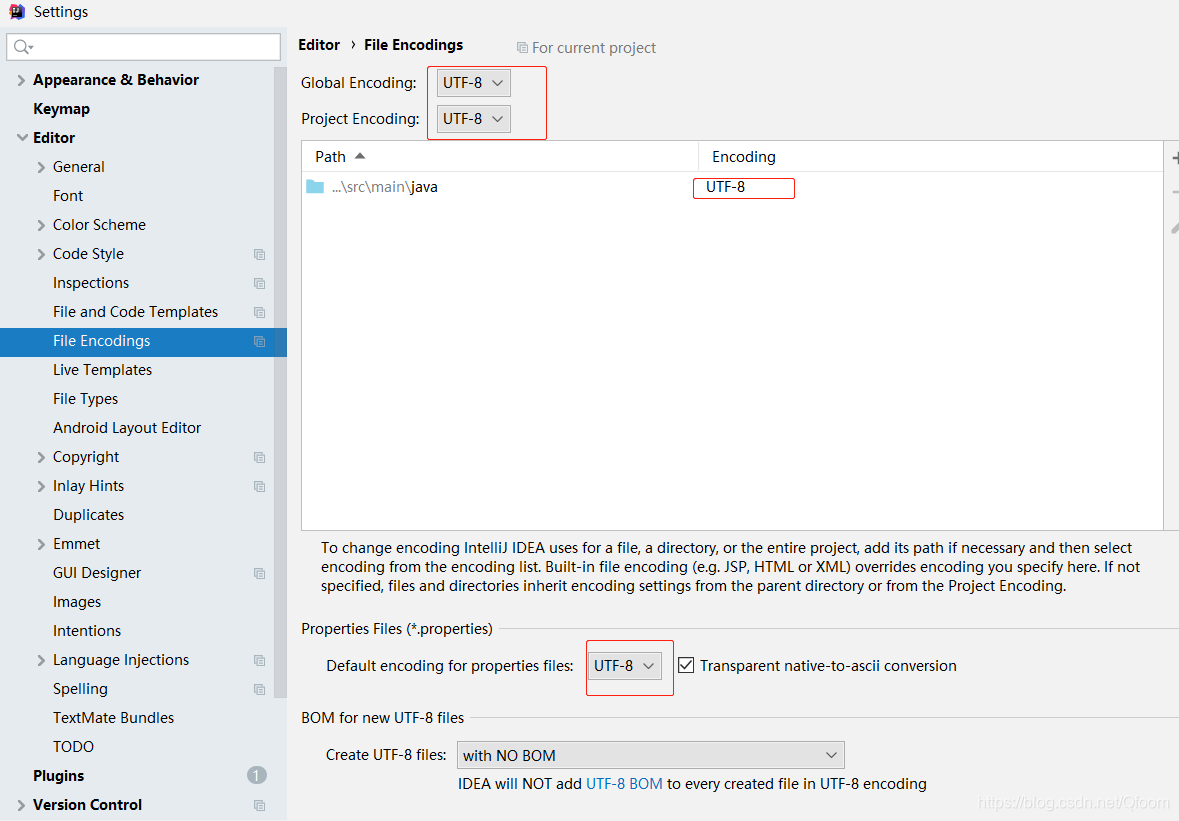
Task: Click the project icon beside File and Code Templates
Action: [259, 313]
